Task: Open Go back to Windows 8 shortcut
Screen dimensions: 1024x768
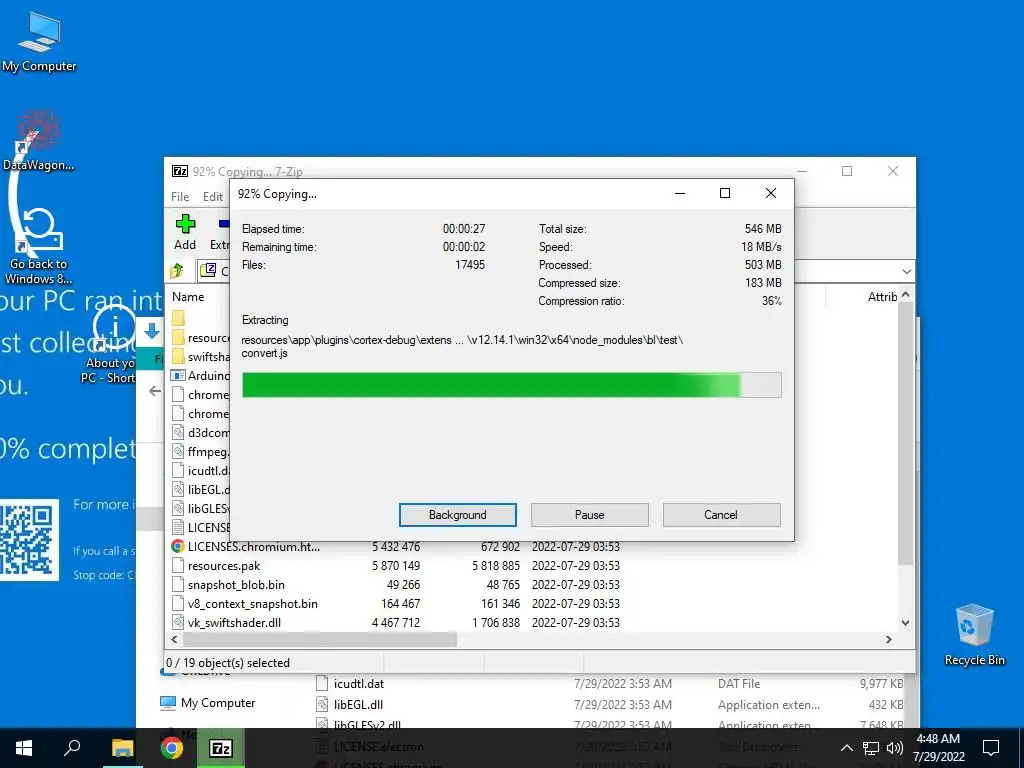Action: pos(39,247)
